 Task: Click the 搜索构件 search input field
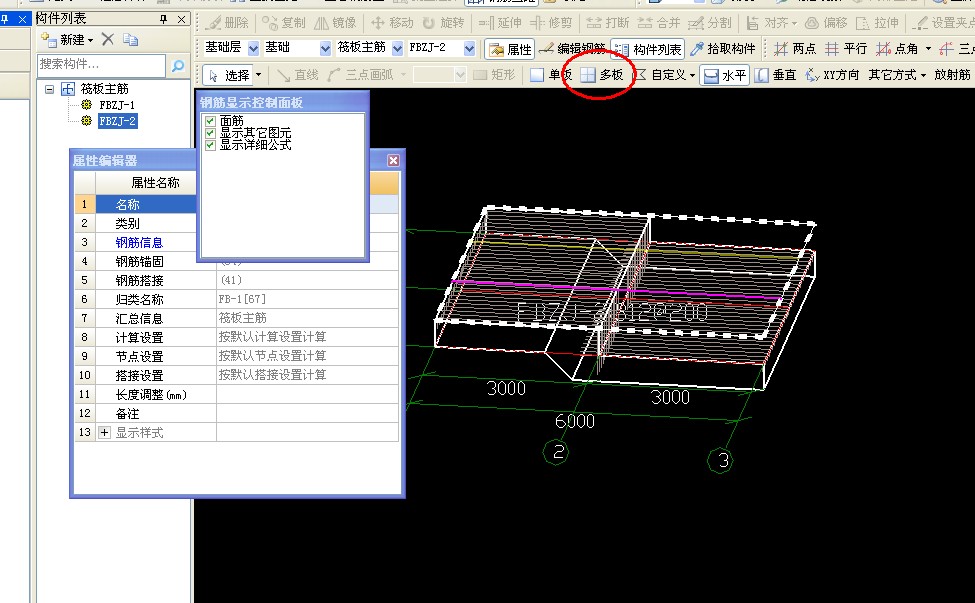click(x=102, y=65)
